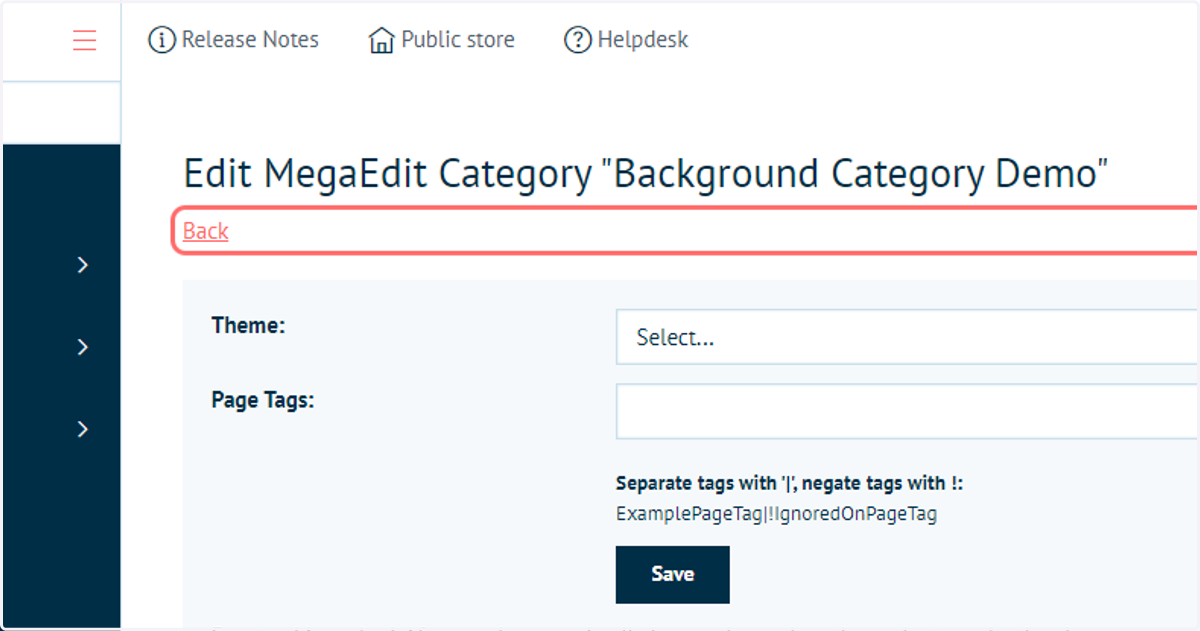Open the Helpdesk text link

[643, 40]
